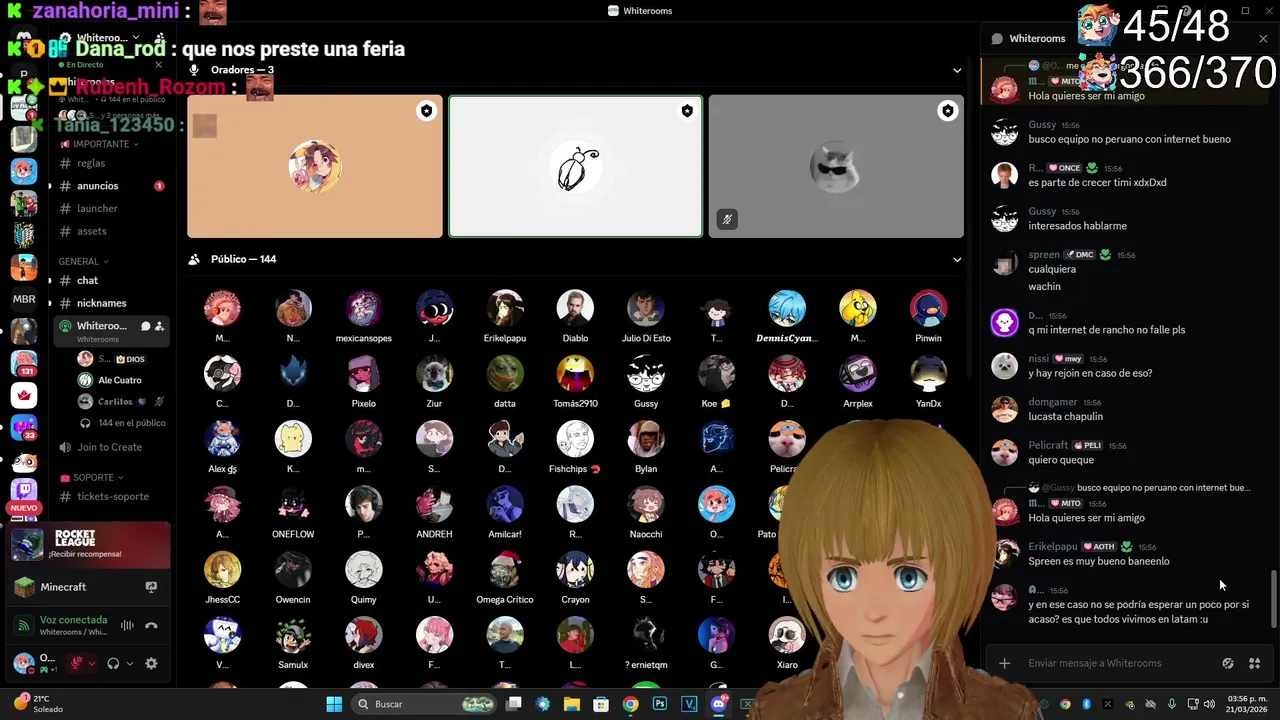
Task: Click moderator shield on middle speaker tile
Action: click(687, 111)
